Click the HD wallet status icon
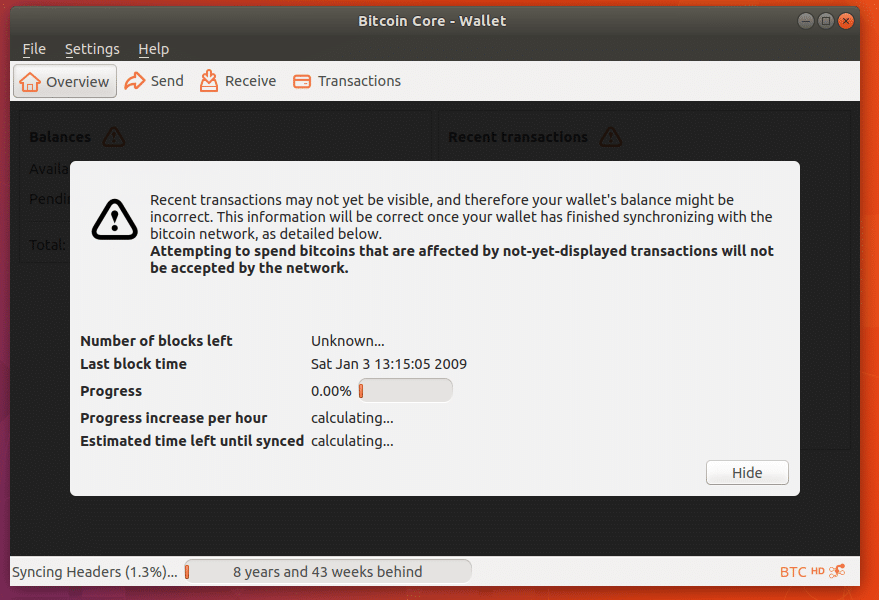Image resolution: width=879 pixels, height=600 pixels. (817, 571)
